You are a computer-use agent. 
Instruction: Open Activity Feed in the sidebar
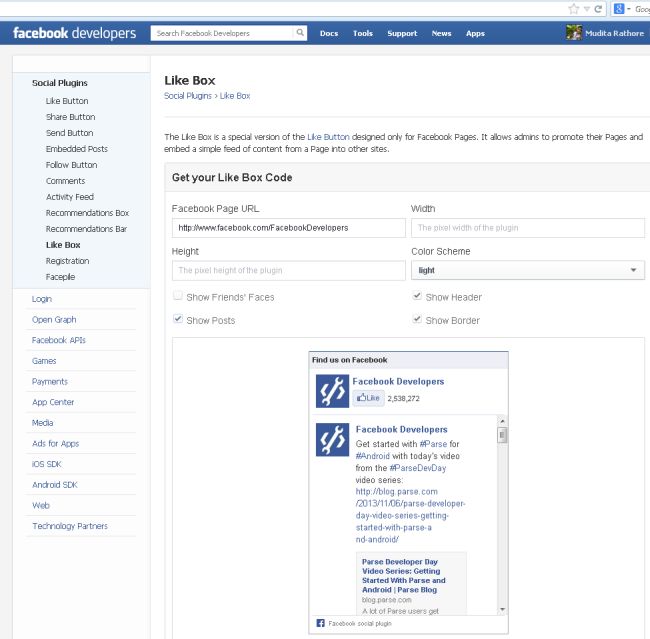[70, 197]
